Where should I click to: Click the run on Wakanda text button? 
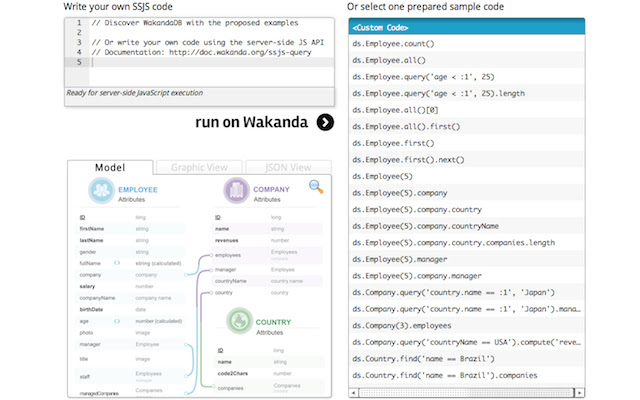coord(251,122)
